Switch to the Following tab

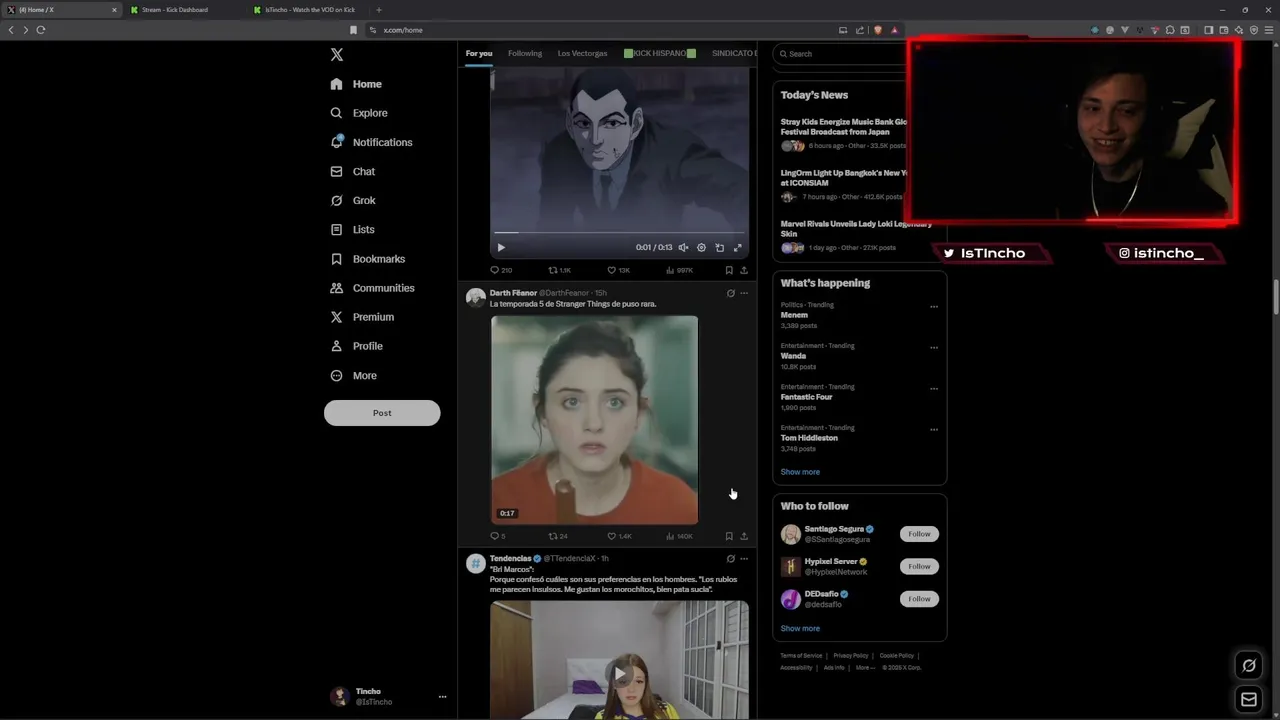pyautogui.click(x=525, y=53)
